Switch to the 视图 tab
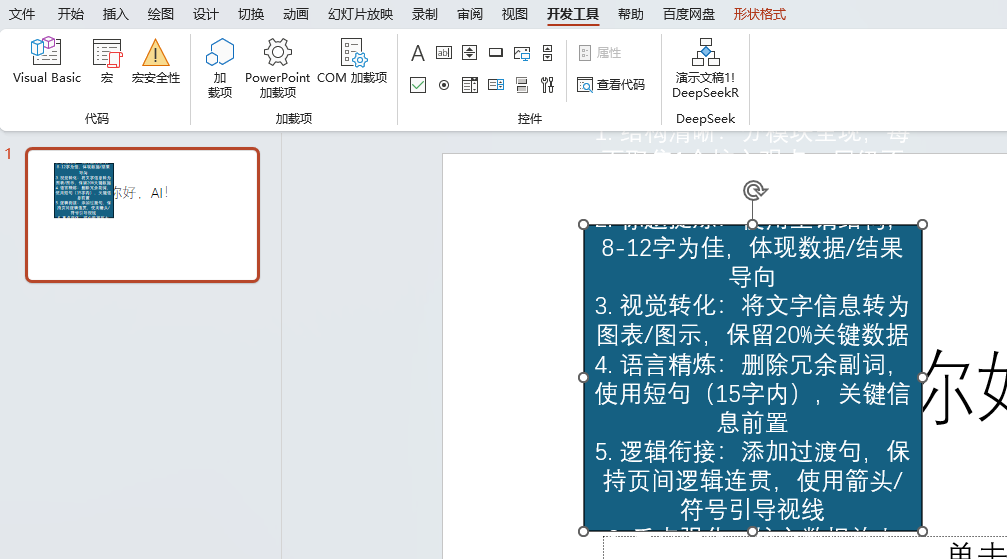The width and height of the screenshot is (1007, 559). point(515,14)
